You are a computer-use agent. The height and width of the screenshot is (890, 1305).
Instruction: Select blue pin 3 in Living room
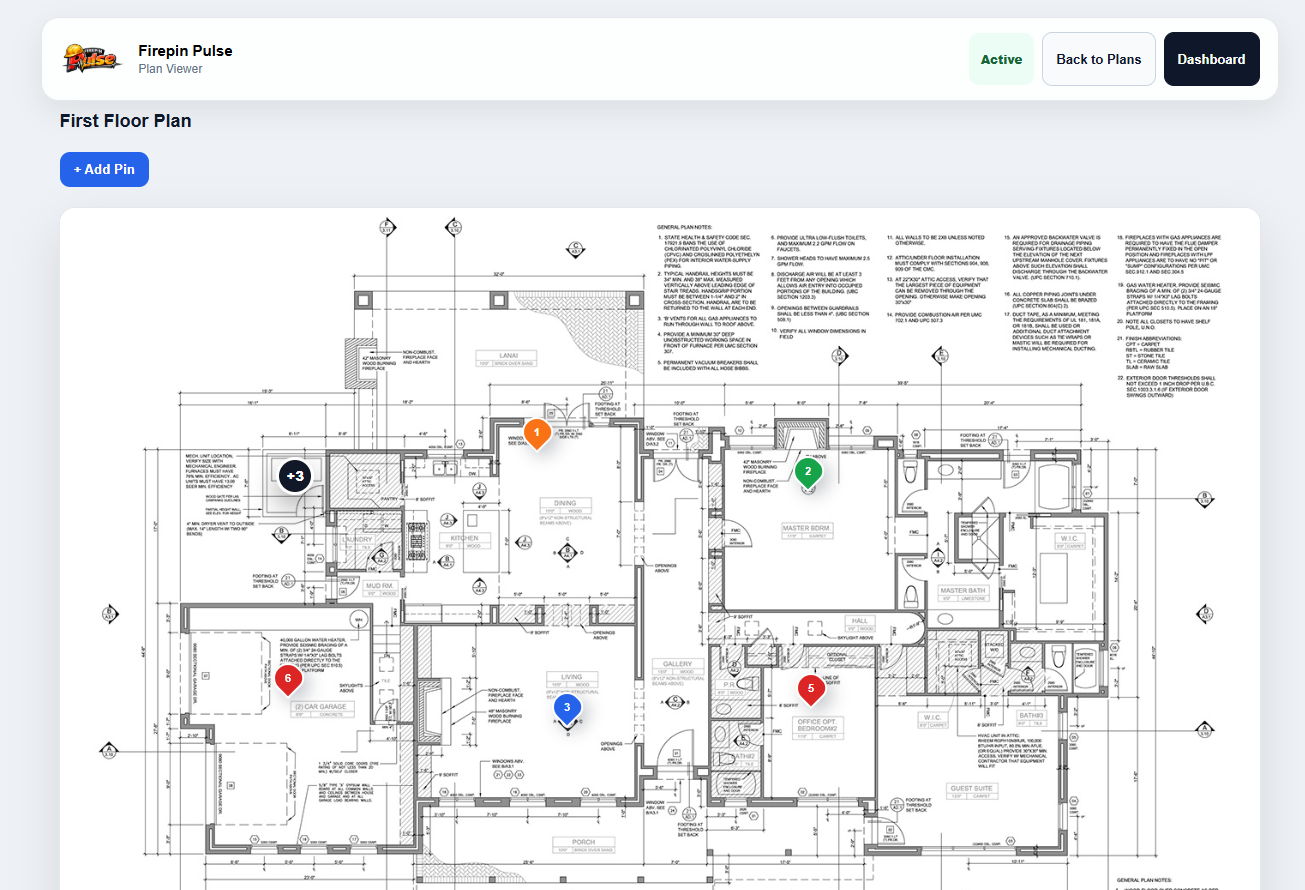pyautogui.click(x=567, y=710)
